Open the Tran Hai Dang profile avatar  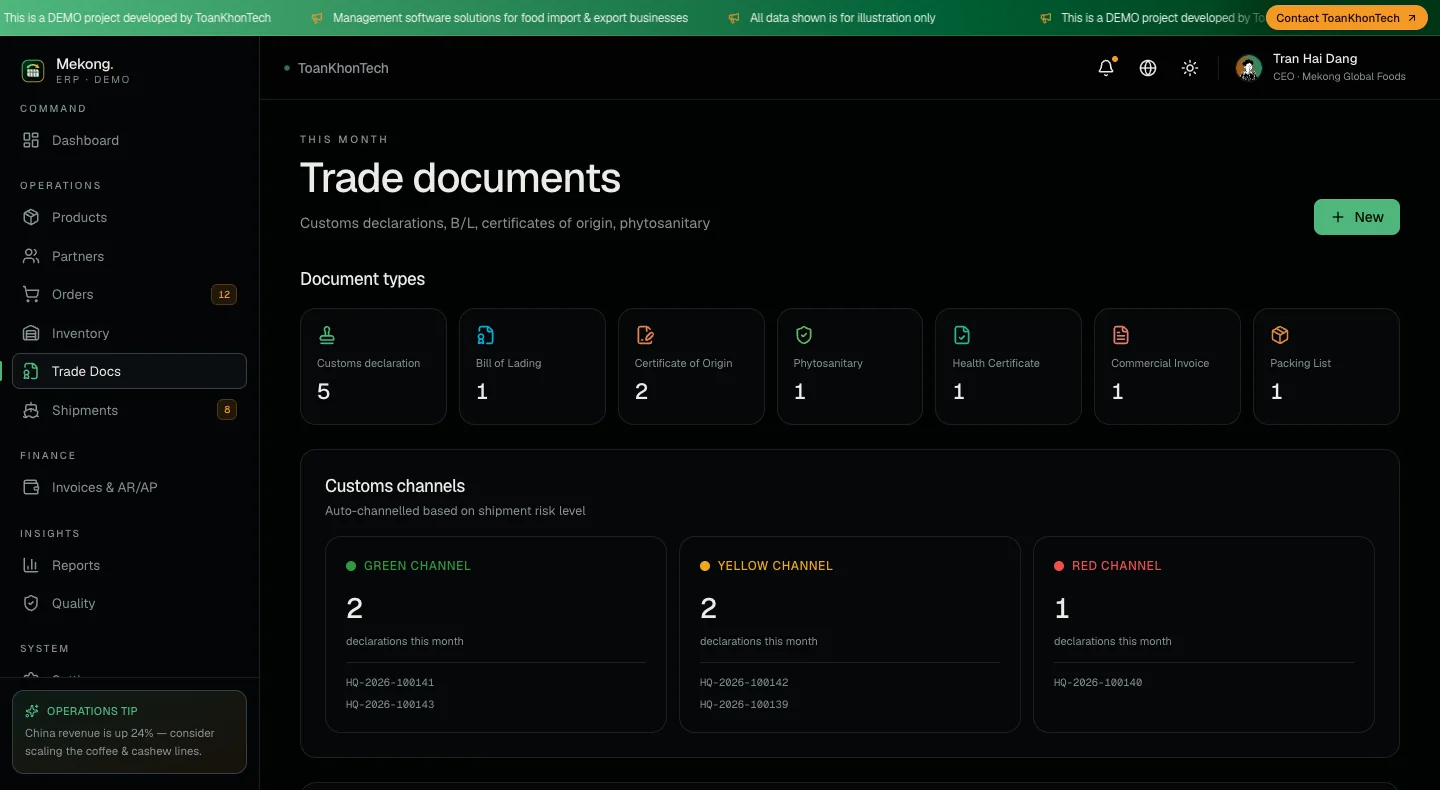pyautogui.click(x=1248, y=68)
